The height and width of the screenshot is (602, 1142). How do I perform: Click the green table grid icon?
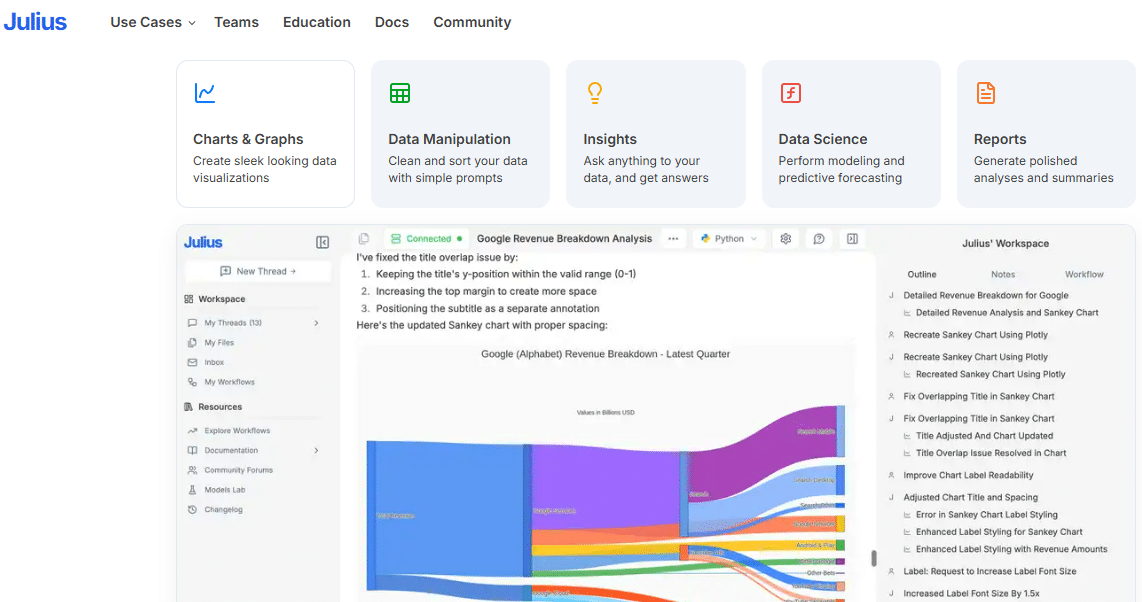click(x=400, y=93)
